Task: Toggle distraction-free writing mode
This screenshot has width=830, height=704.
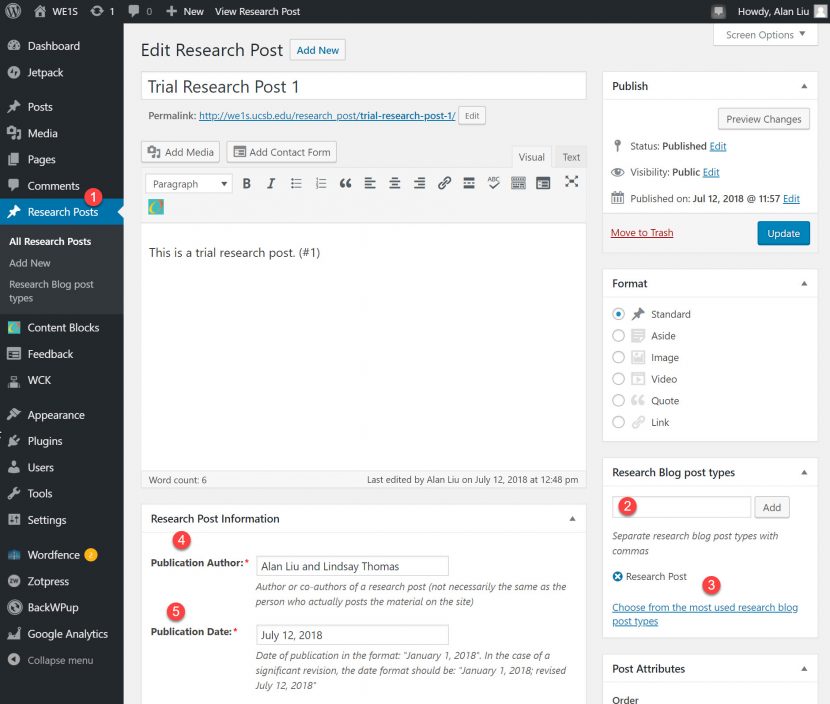Action: (572, 182)
